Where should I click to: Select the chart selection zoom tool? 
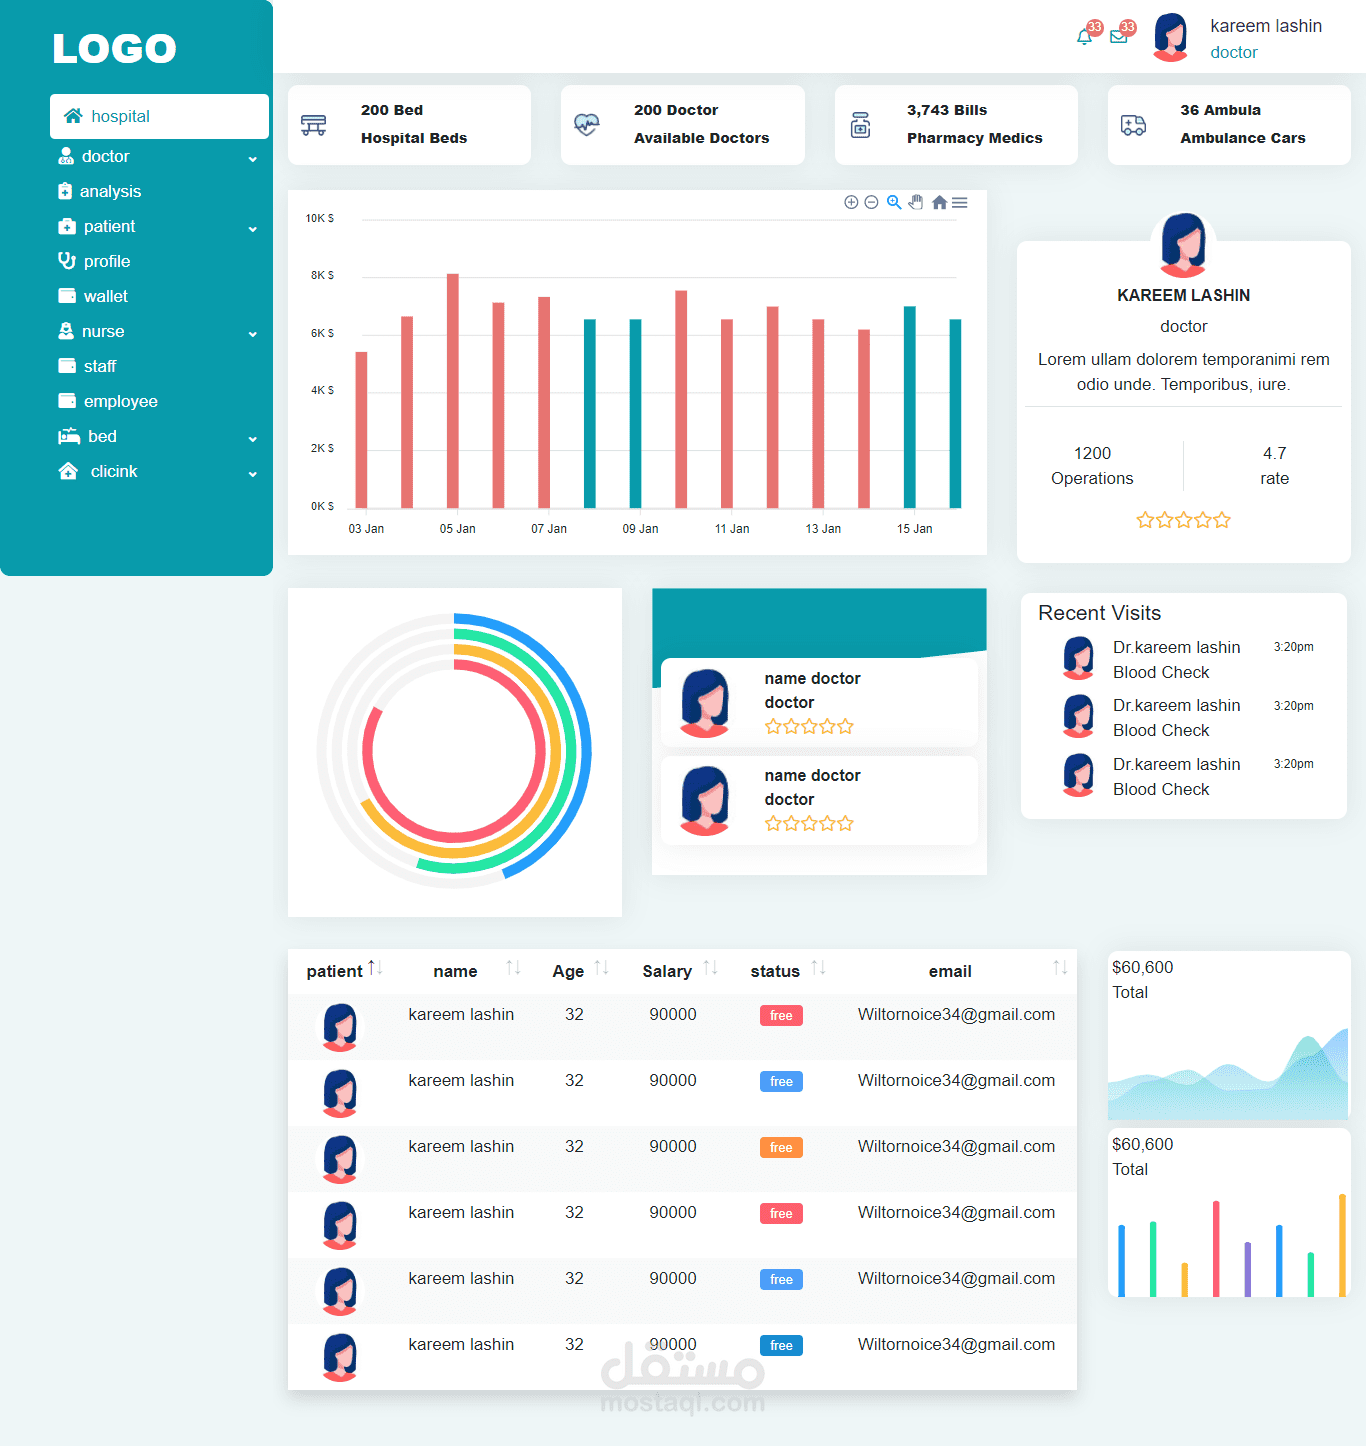tap(894, 202)
